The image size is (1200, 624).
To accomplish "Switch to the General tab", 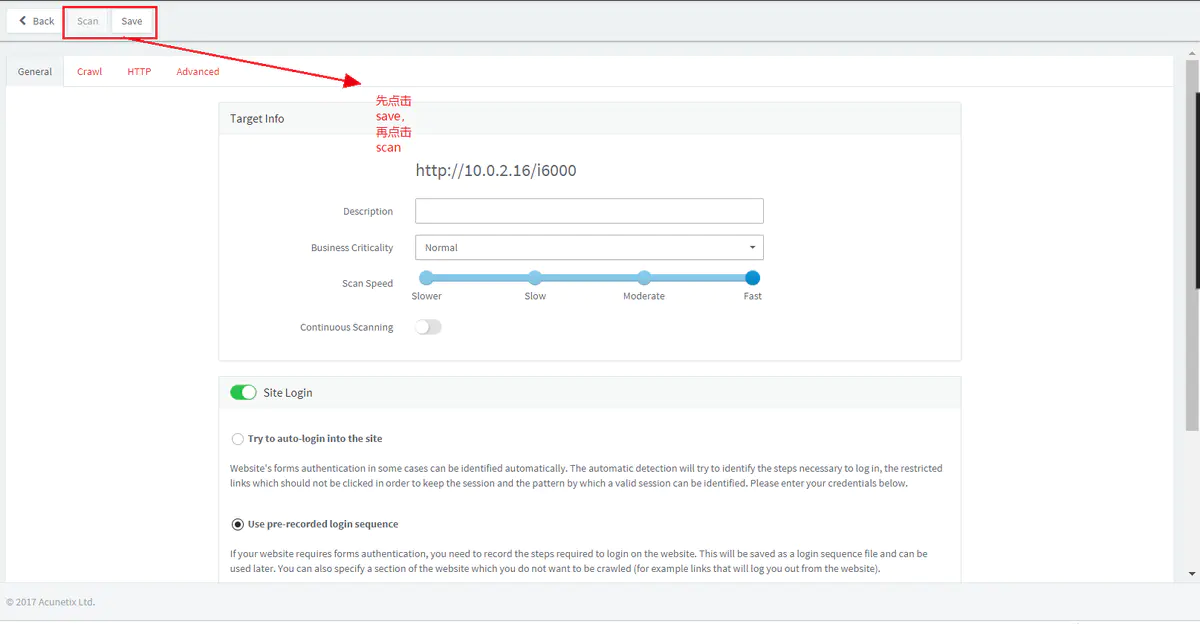I will (35, 72).
